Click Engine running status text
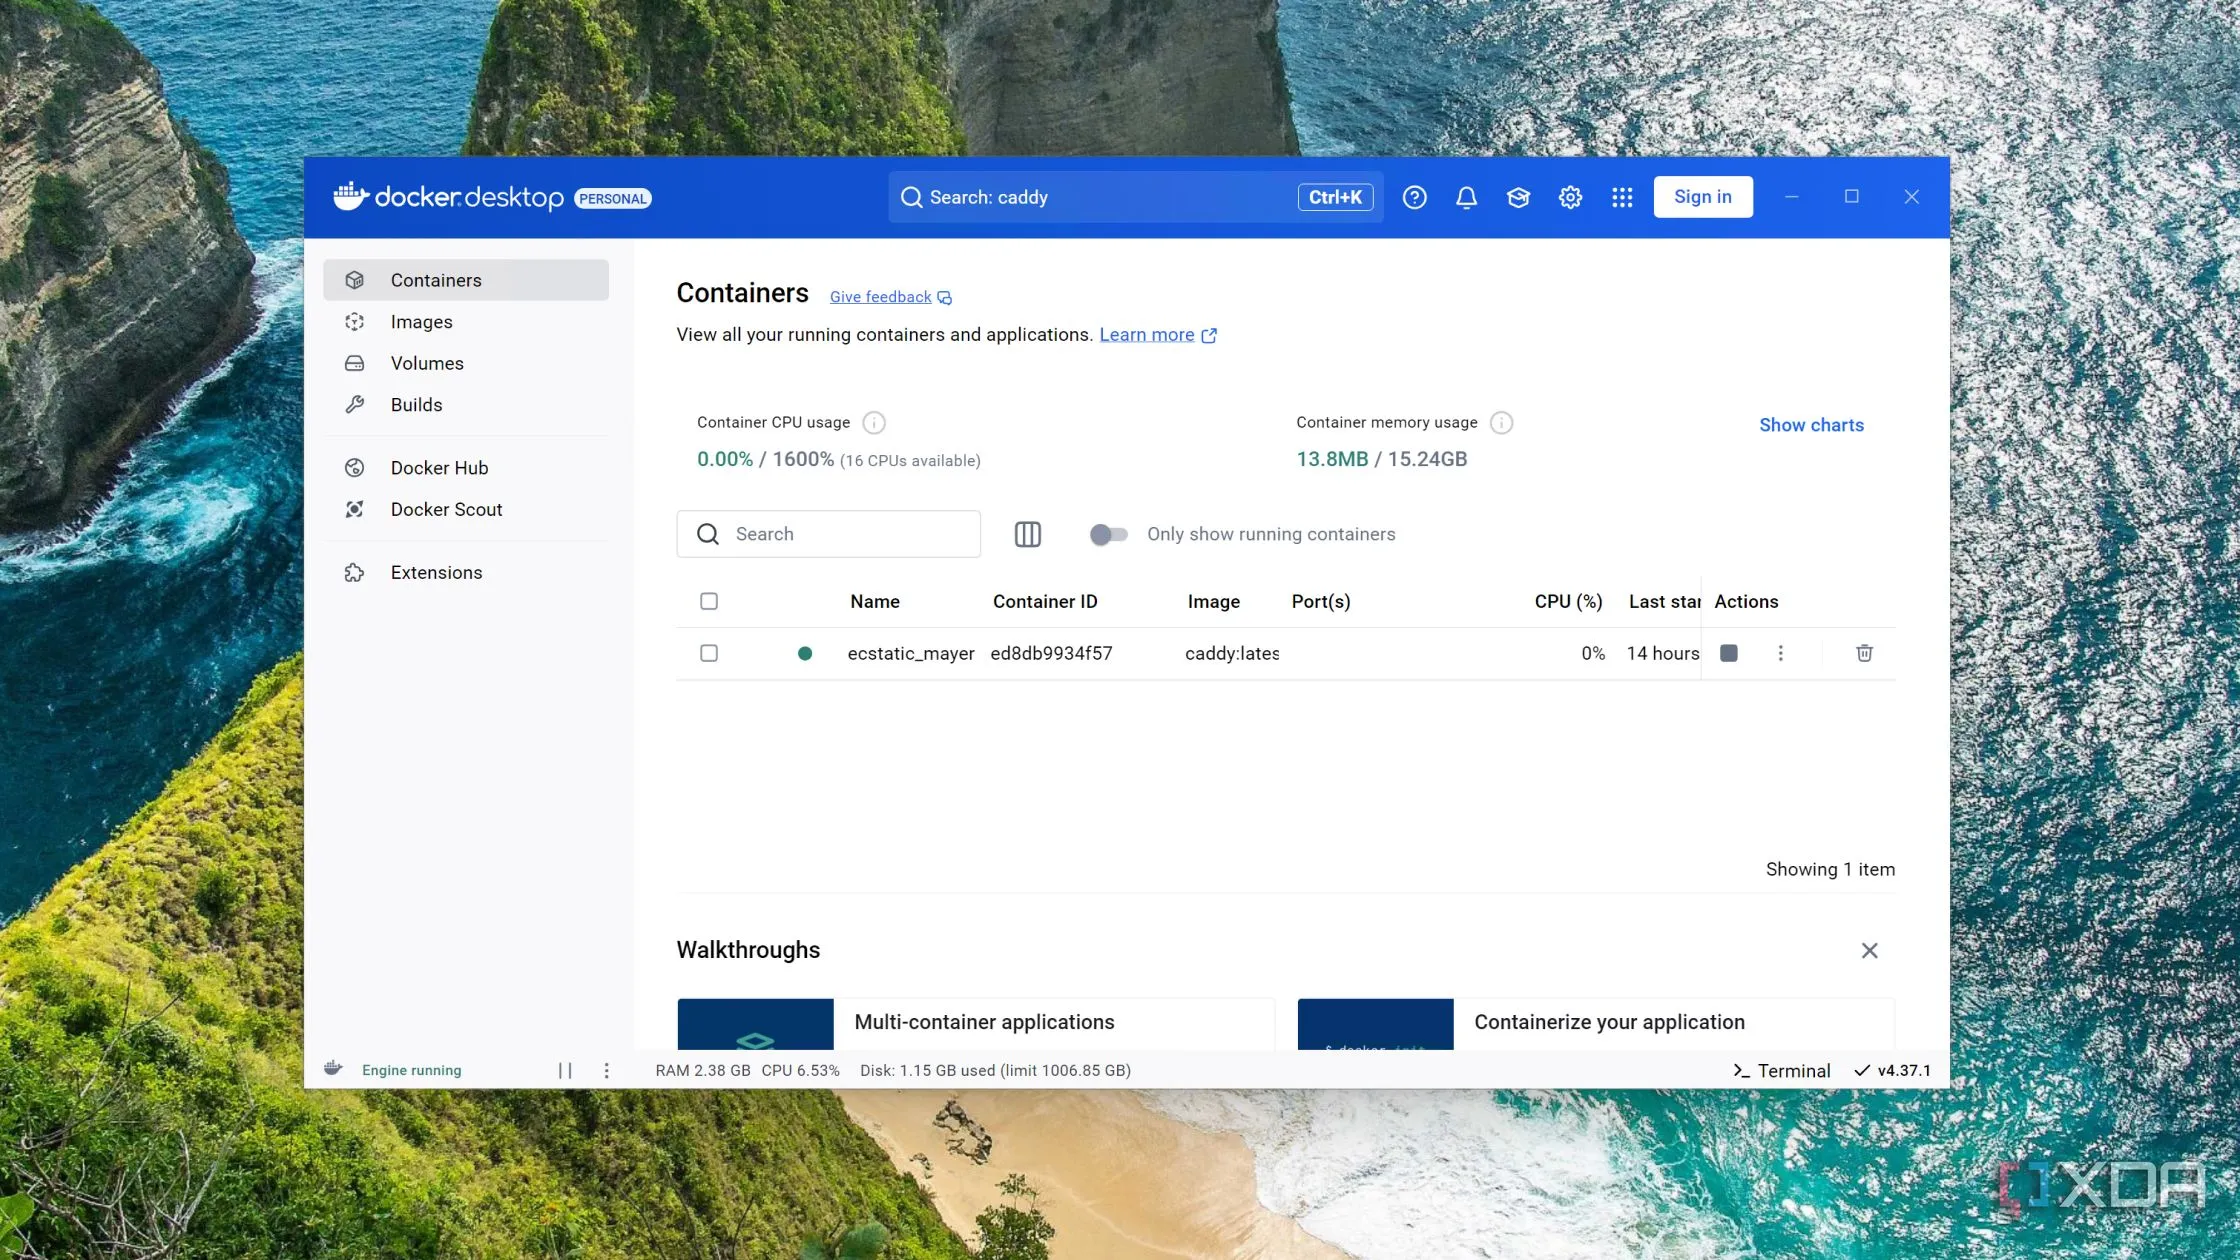The height and width of the screenshot is (1260, 2240). pyautogui.click(x=411, y=1070)
